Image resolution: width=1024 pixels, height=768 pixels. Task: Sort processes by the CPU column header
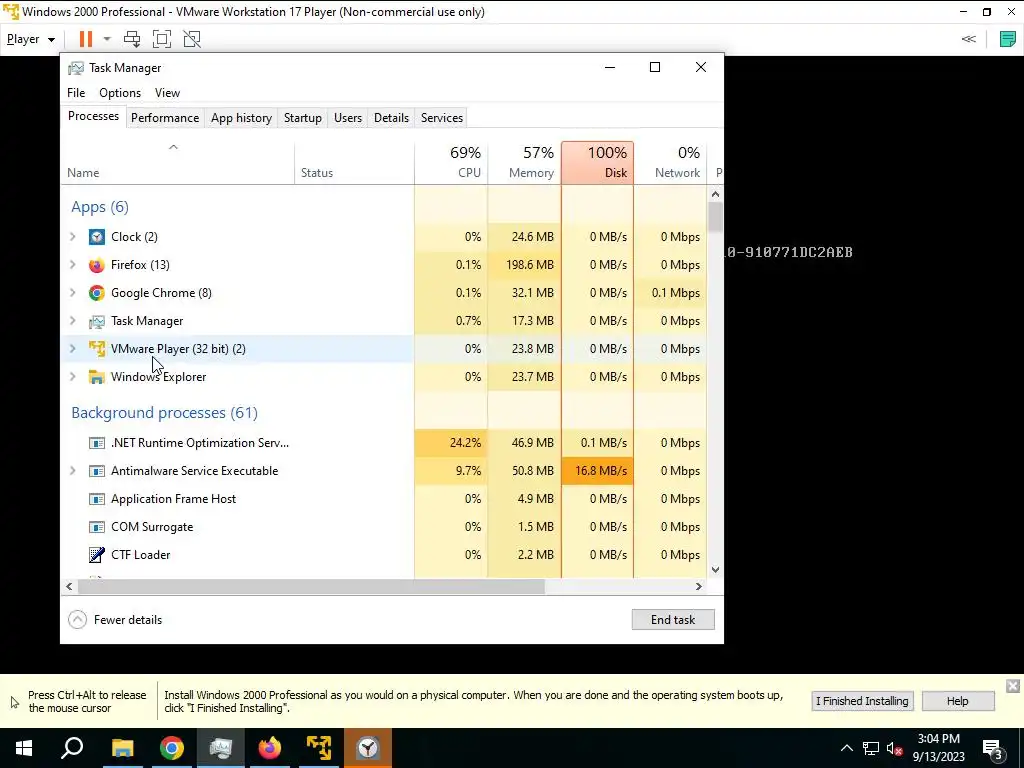pyautogui.click(x=451, y=163)
